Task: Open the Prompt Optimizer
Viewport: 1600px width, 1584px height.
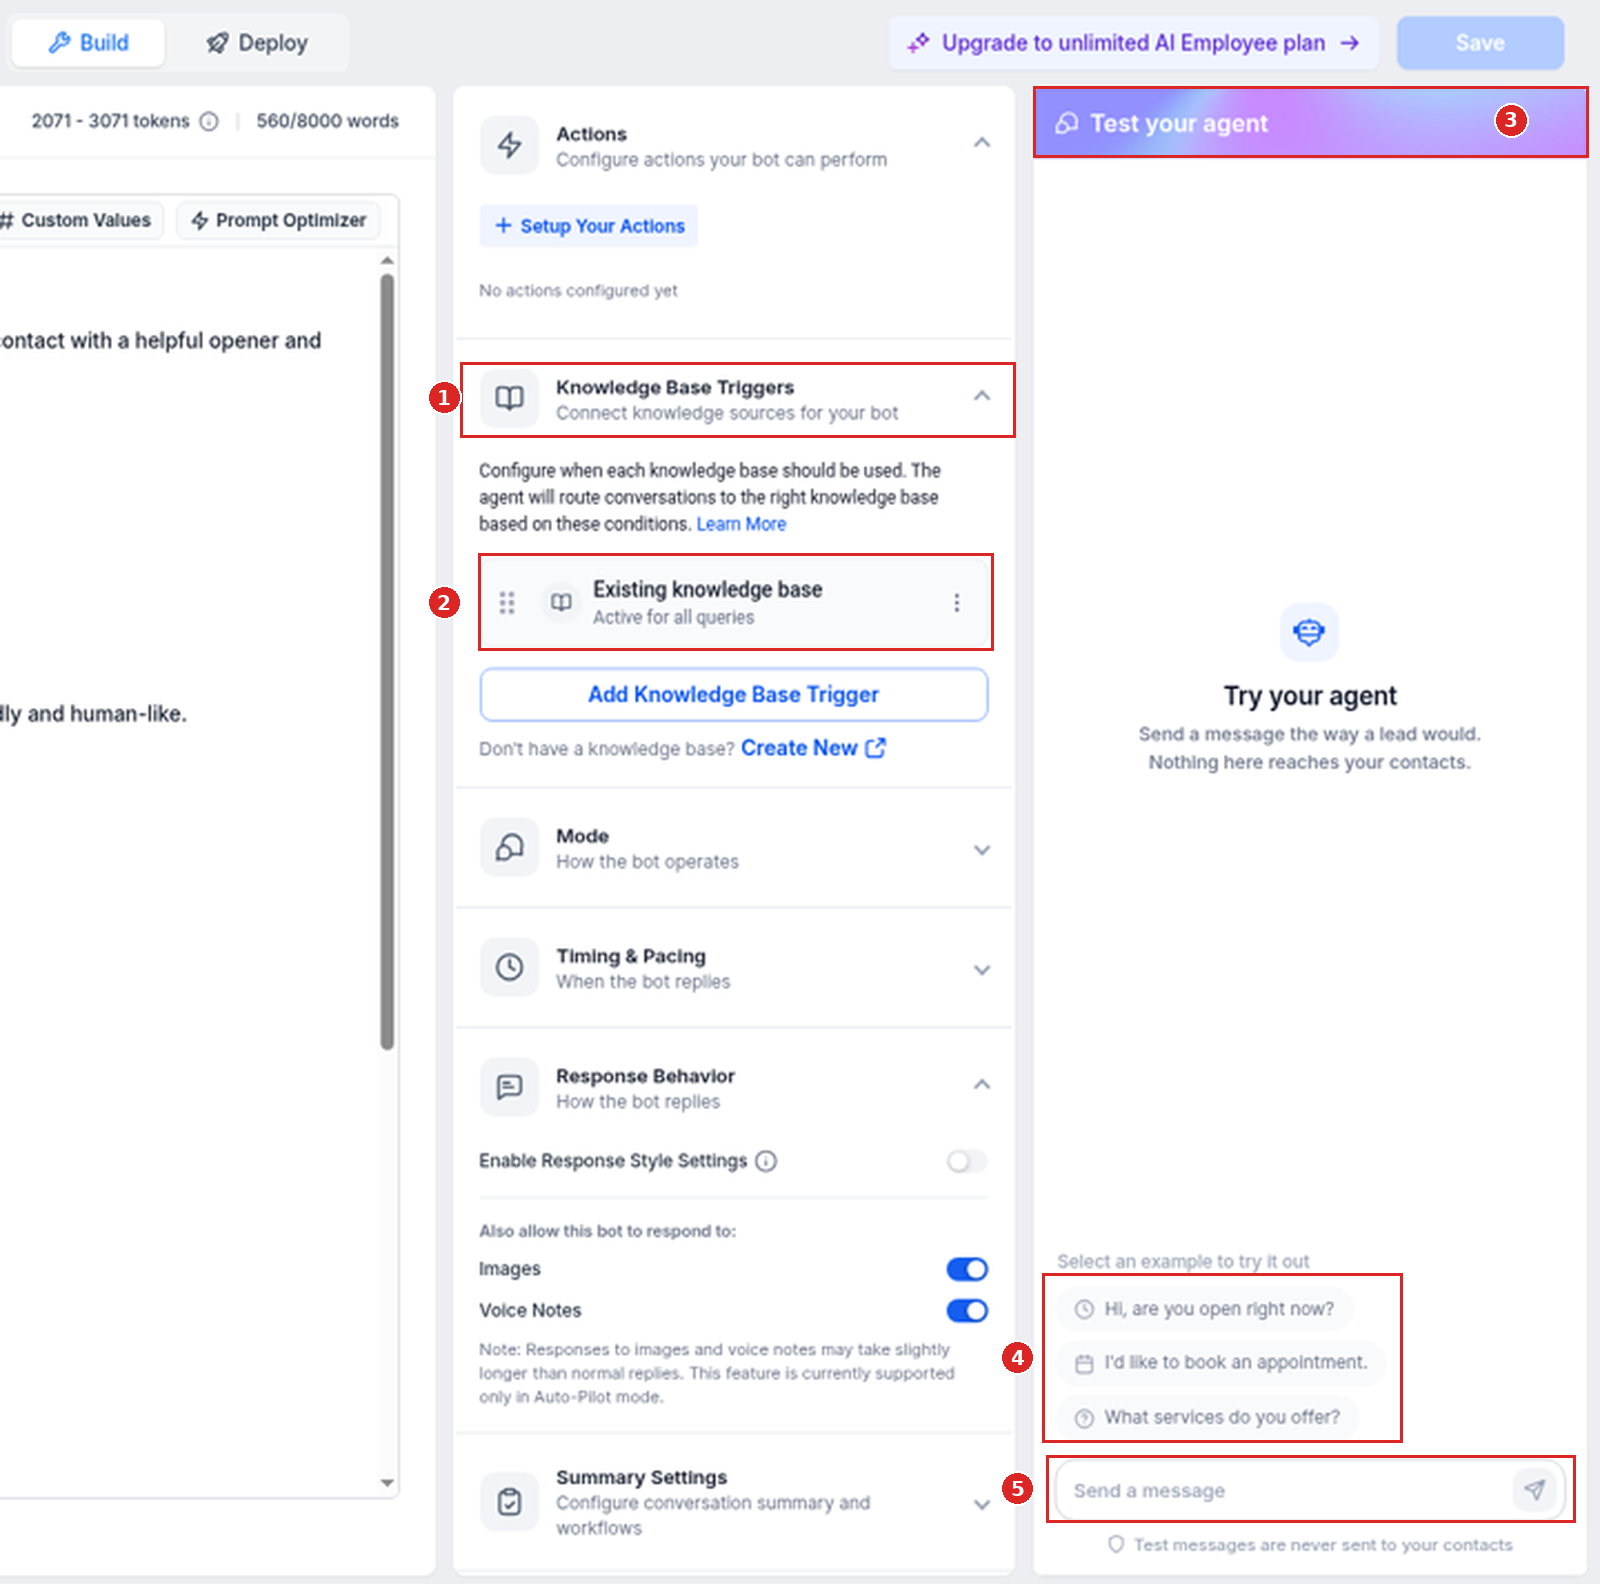Action: 279,220
